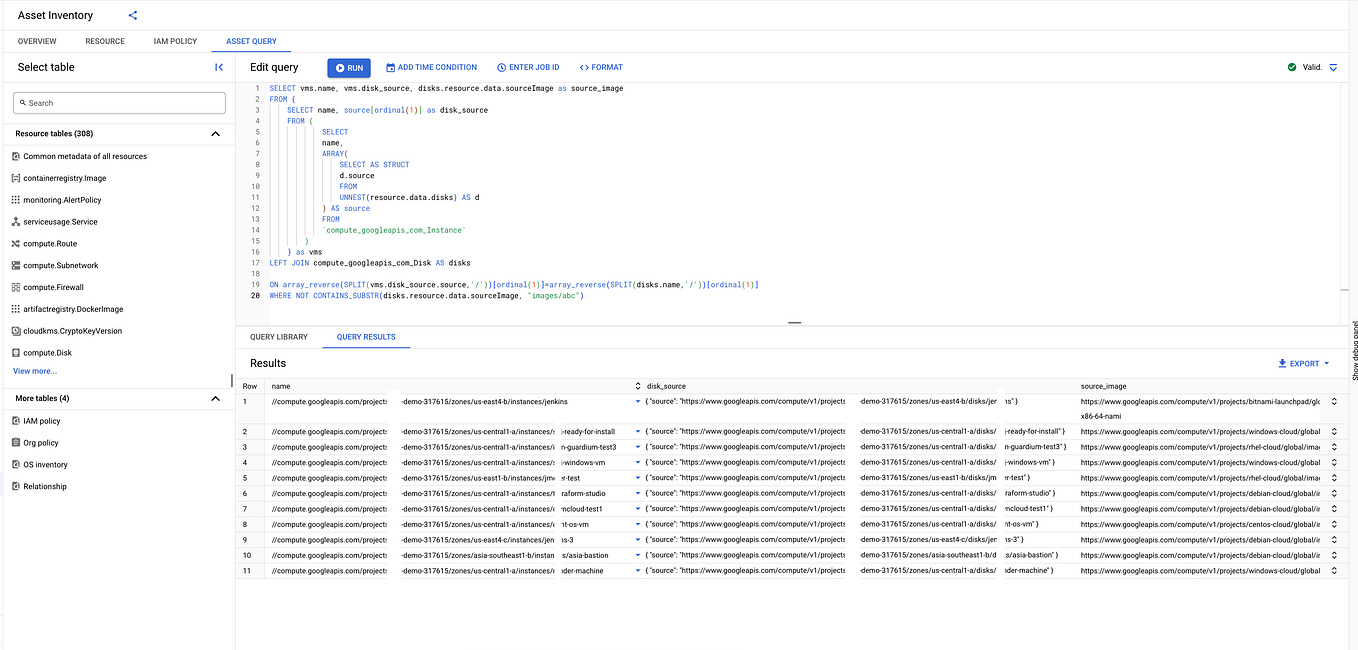Open the disk_source dropdown on row 1

(x=636, y=401)
